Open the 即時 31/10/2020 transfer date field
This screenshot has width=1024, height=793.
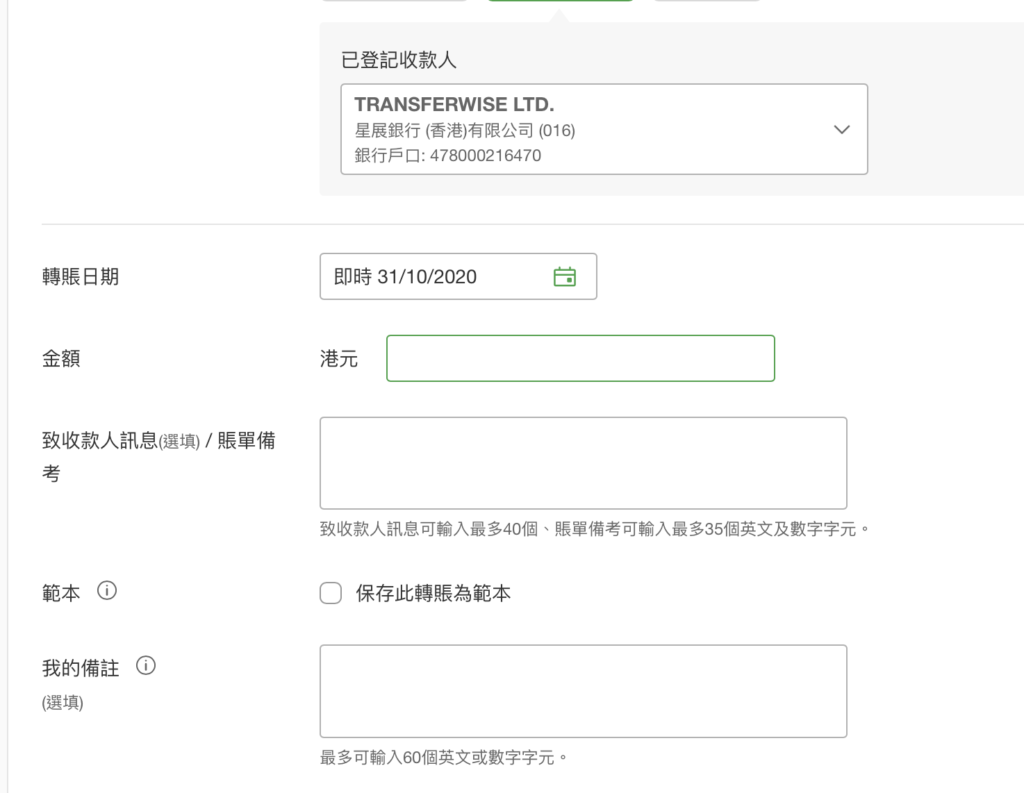click(458, 276)
